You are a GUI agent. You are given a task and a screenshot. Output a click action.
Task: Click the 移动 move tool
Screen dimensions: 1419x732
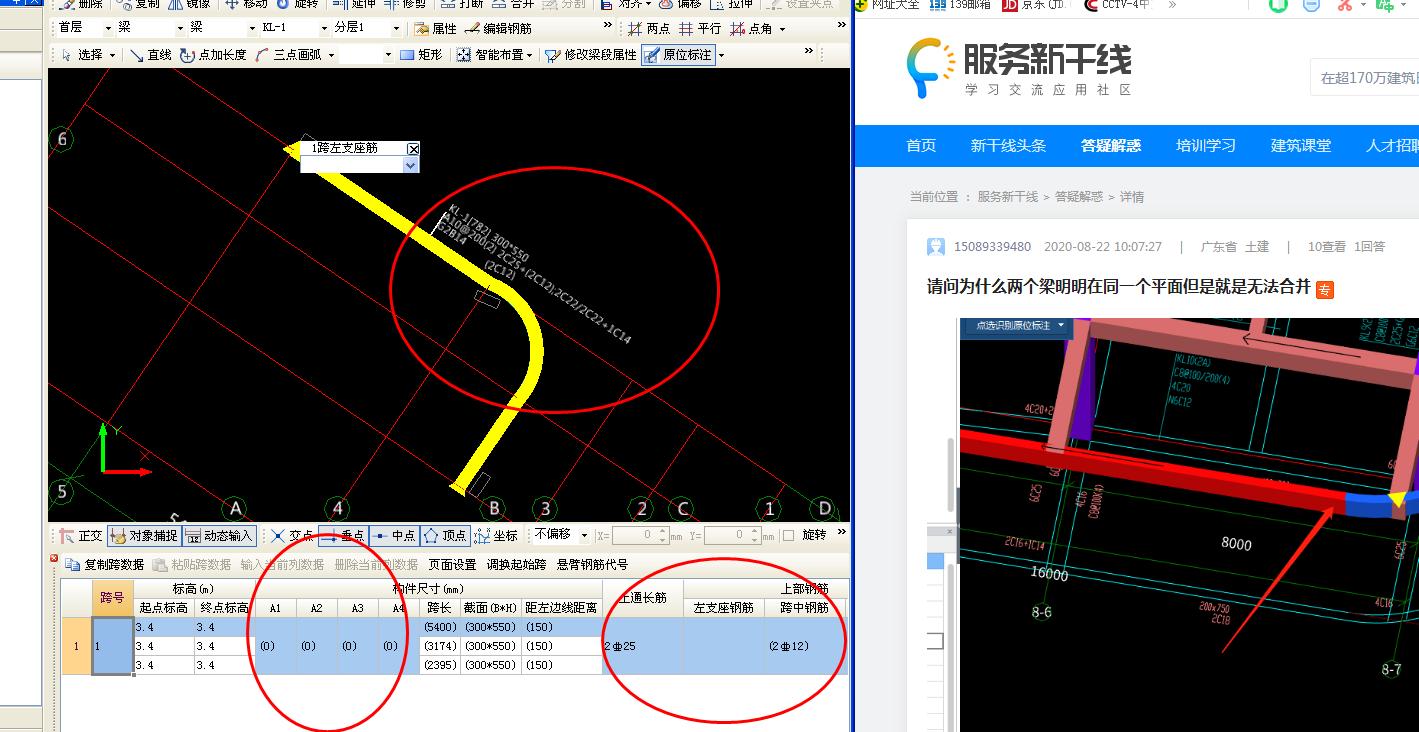click(246, 5)
